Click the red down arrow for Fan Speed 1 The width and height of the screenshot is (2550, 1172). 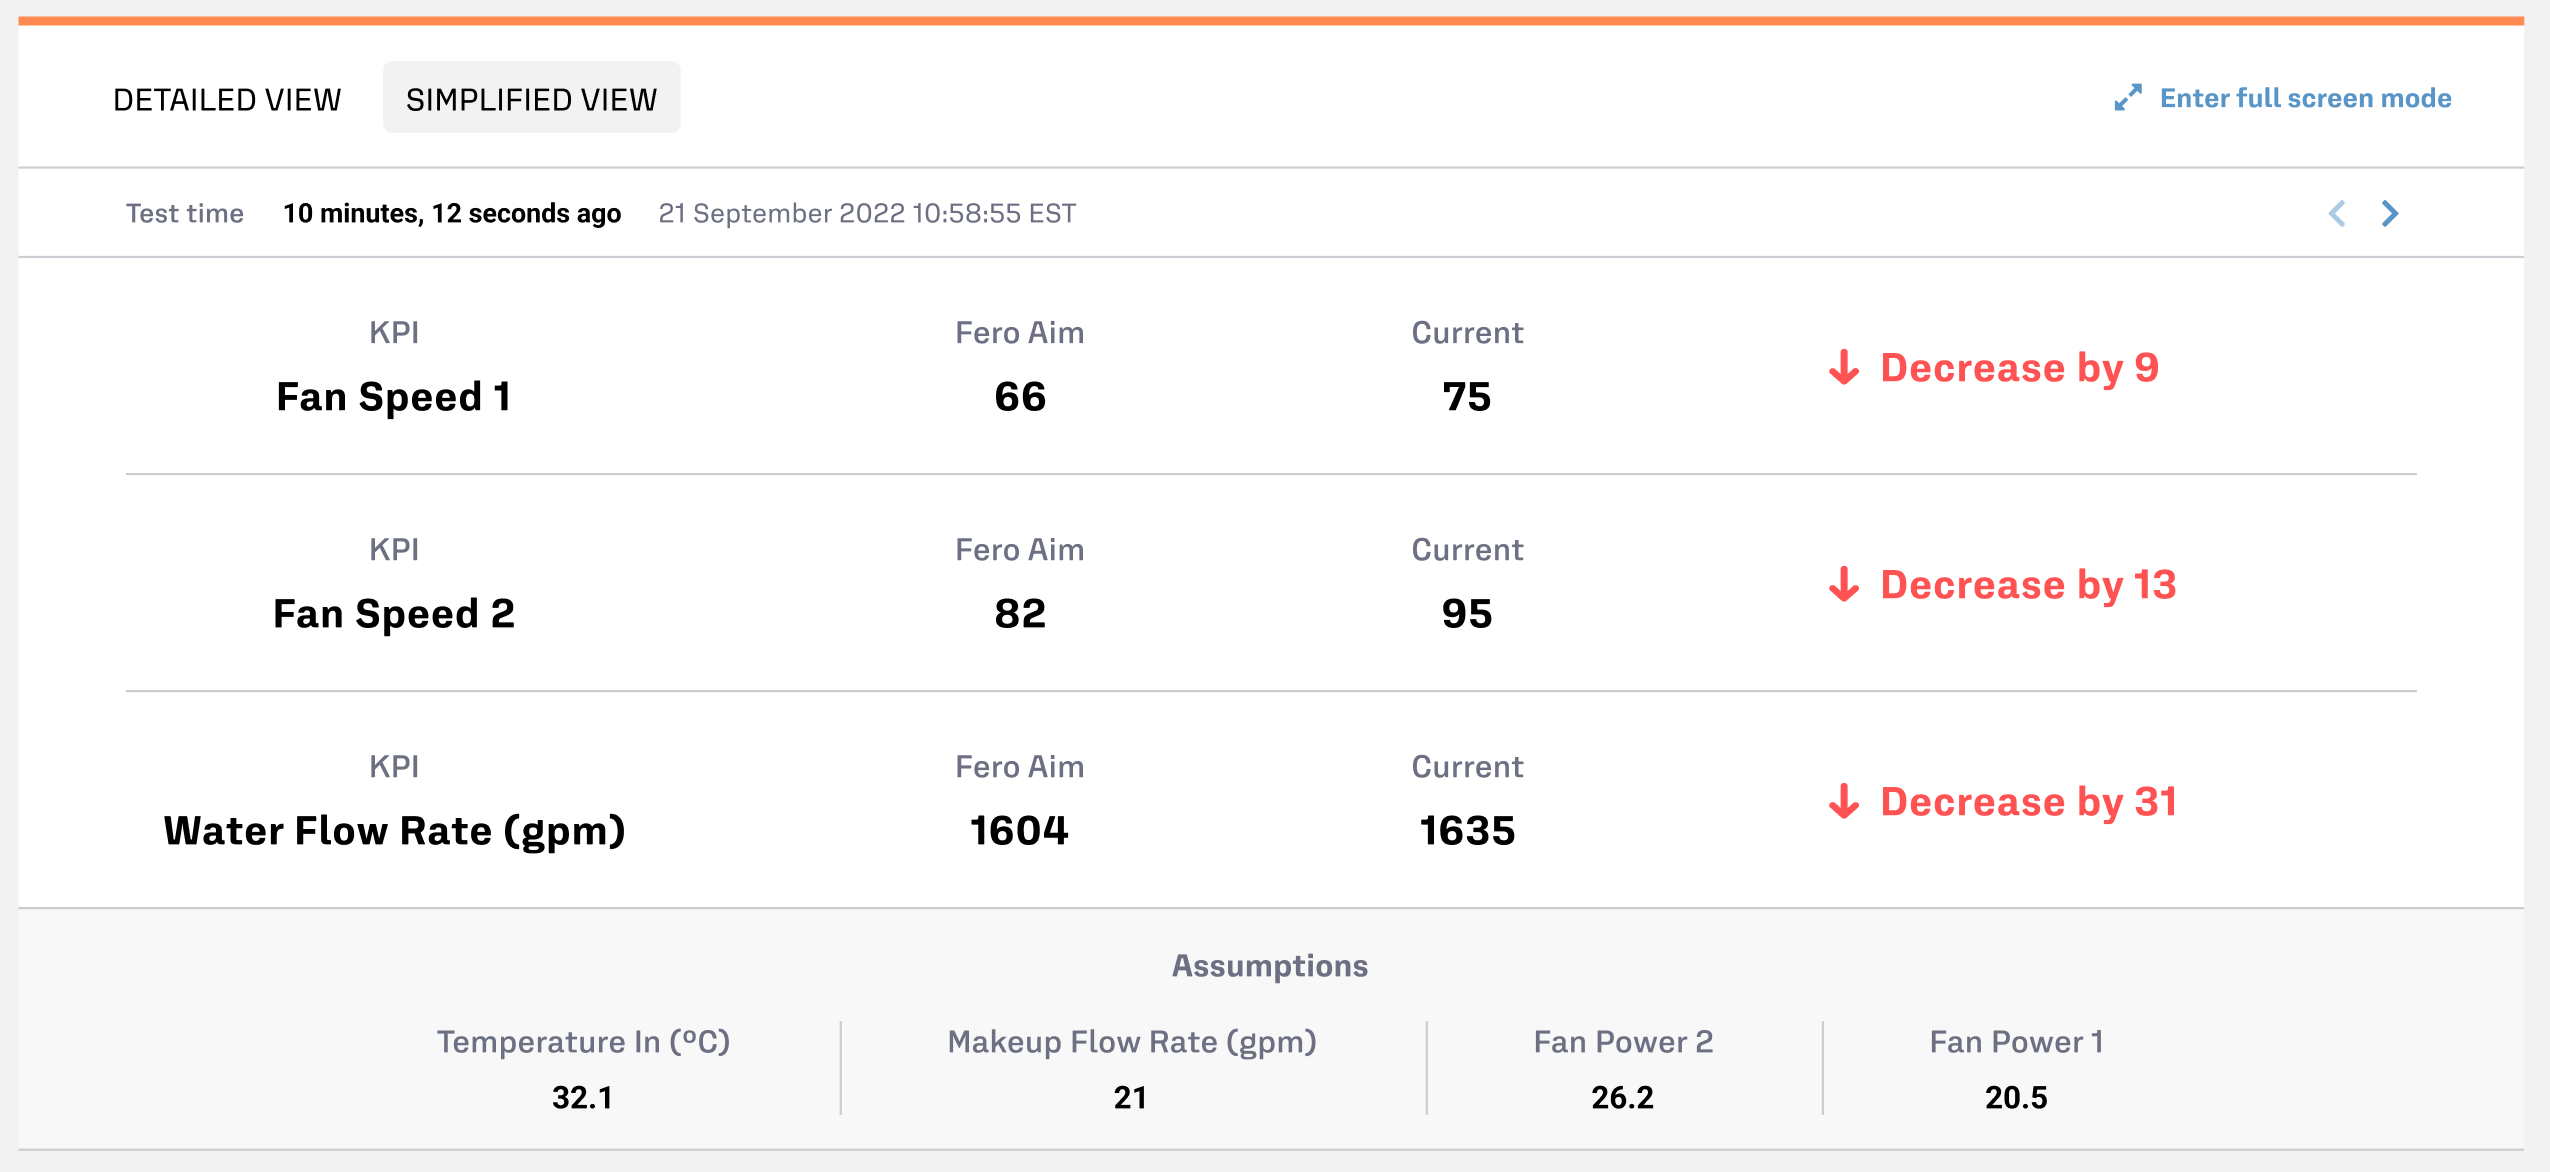click(1844, 368)
